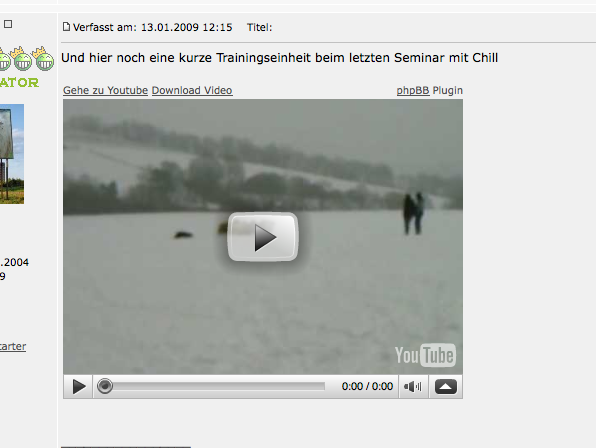Click the 0:00 / 0:00 time display
Viewport: 596px width, 448px height.
[x=367, y=386]
